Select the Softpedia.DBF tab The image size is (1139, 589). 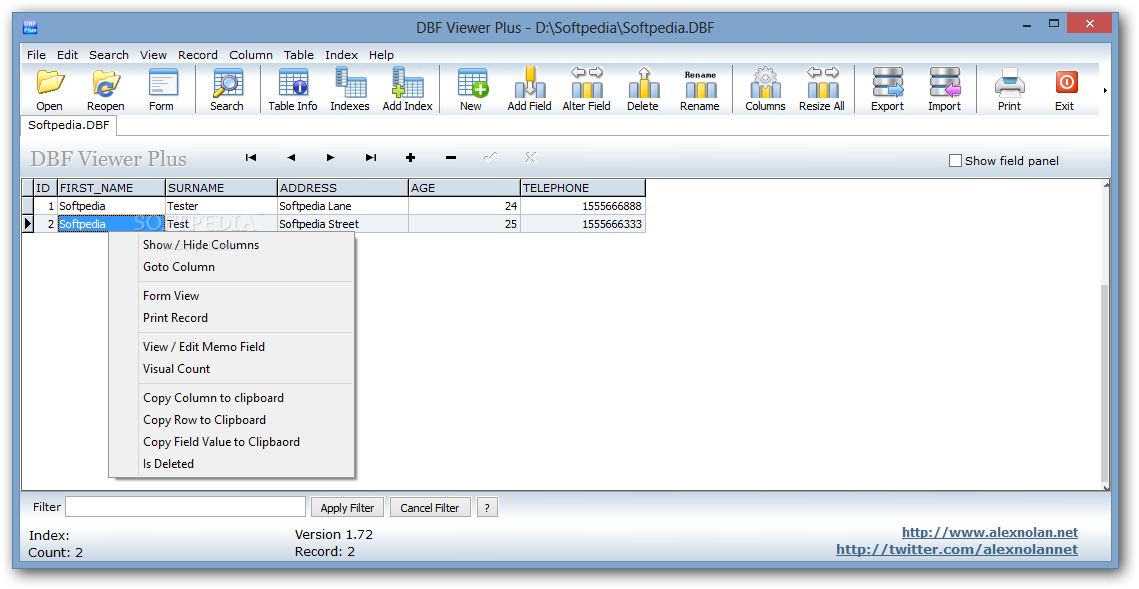pos(69,125)
